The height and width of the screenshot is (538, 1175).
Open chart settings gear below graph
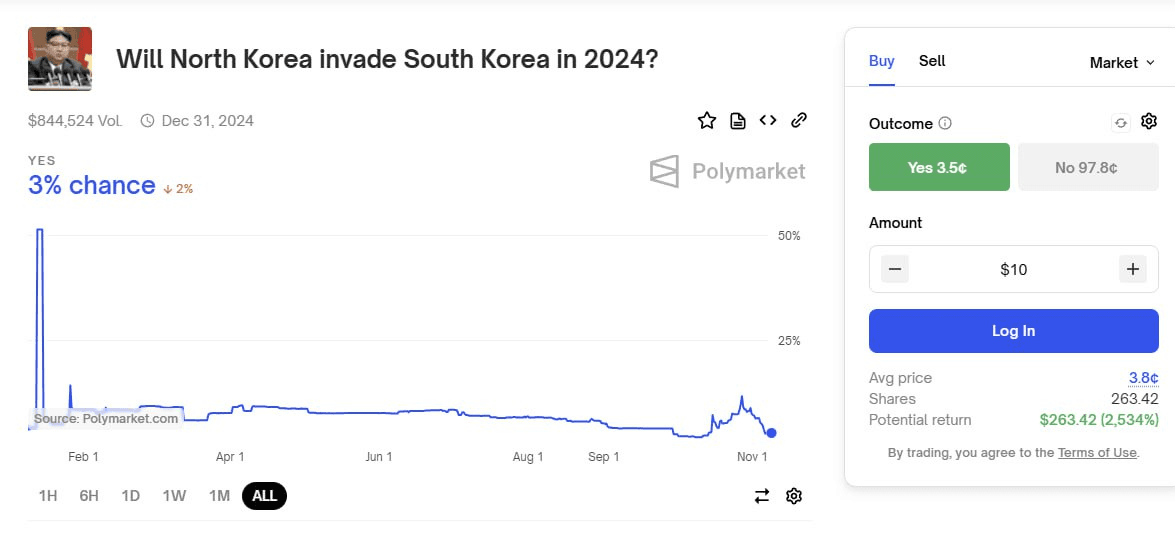pyautogui.click(x=794, y=496)
